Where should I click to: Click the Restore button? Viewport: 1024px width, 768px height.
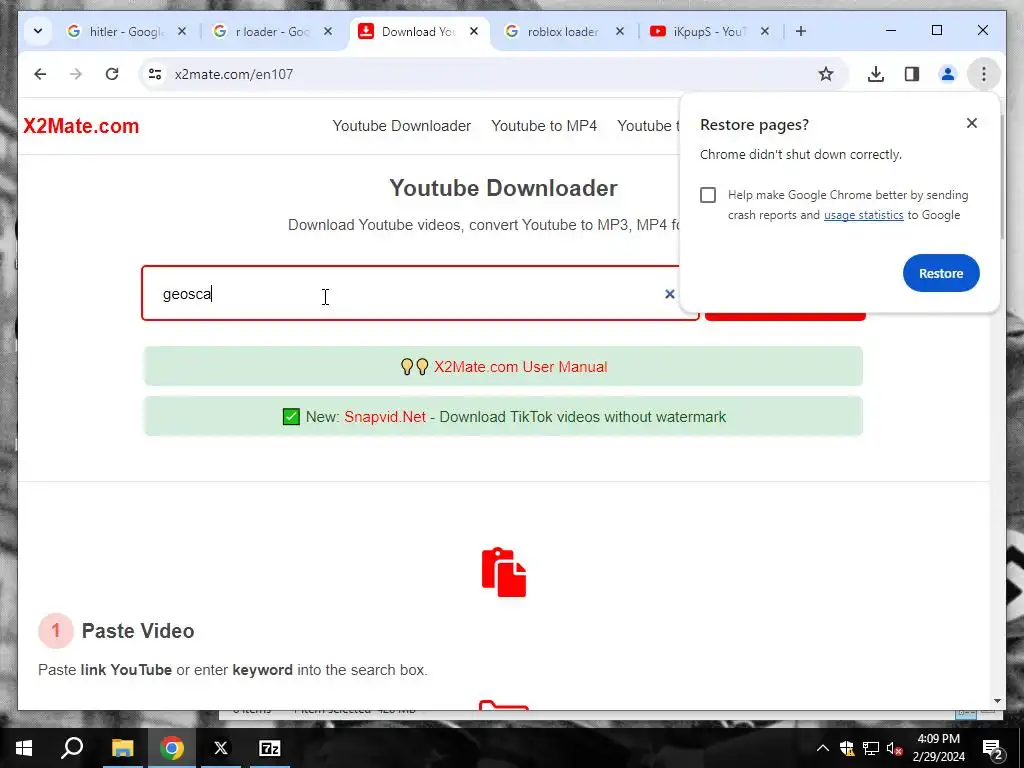coord(941,273)
